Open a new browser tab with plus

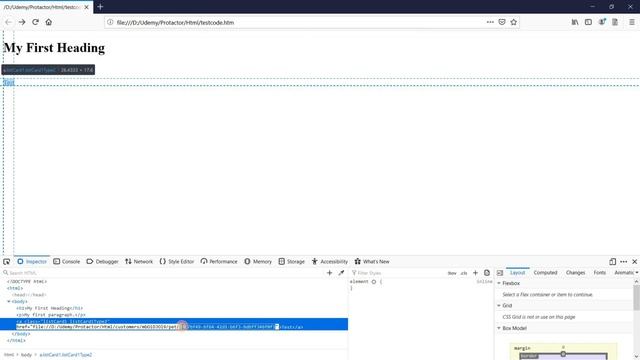(x=100, y=7)
